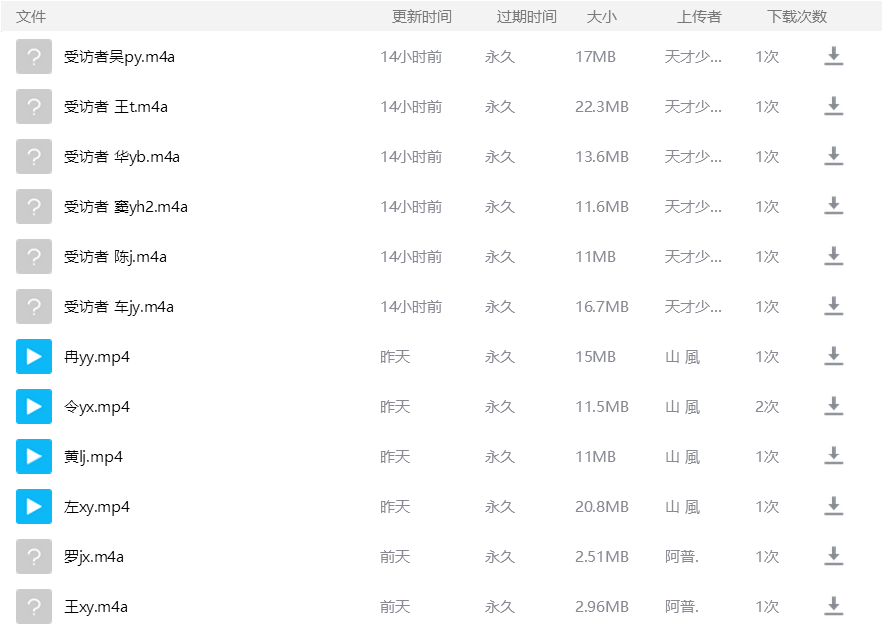Select the question-mark icon of 受访者 陈j.m4a

[x=34, y=257]
